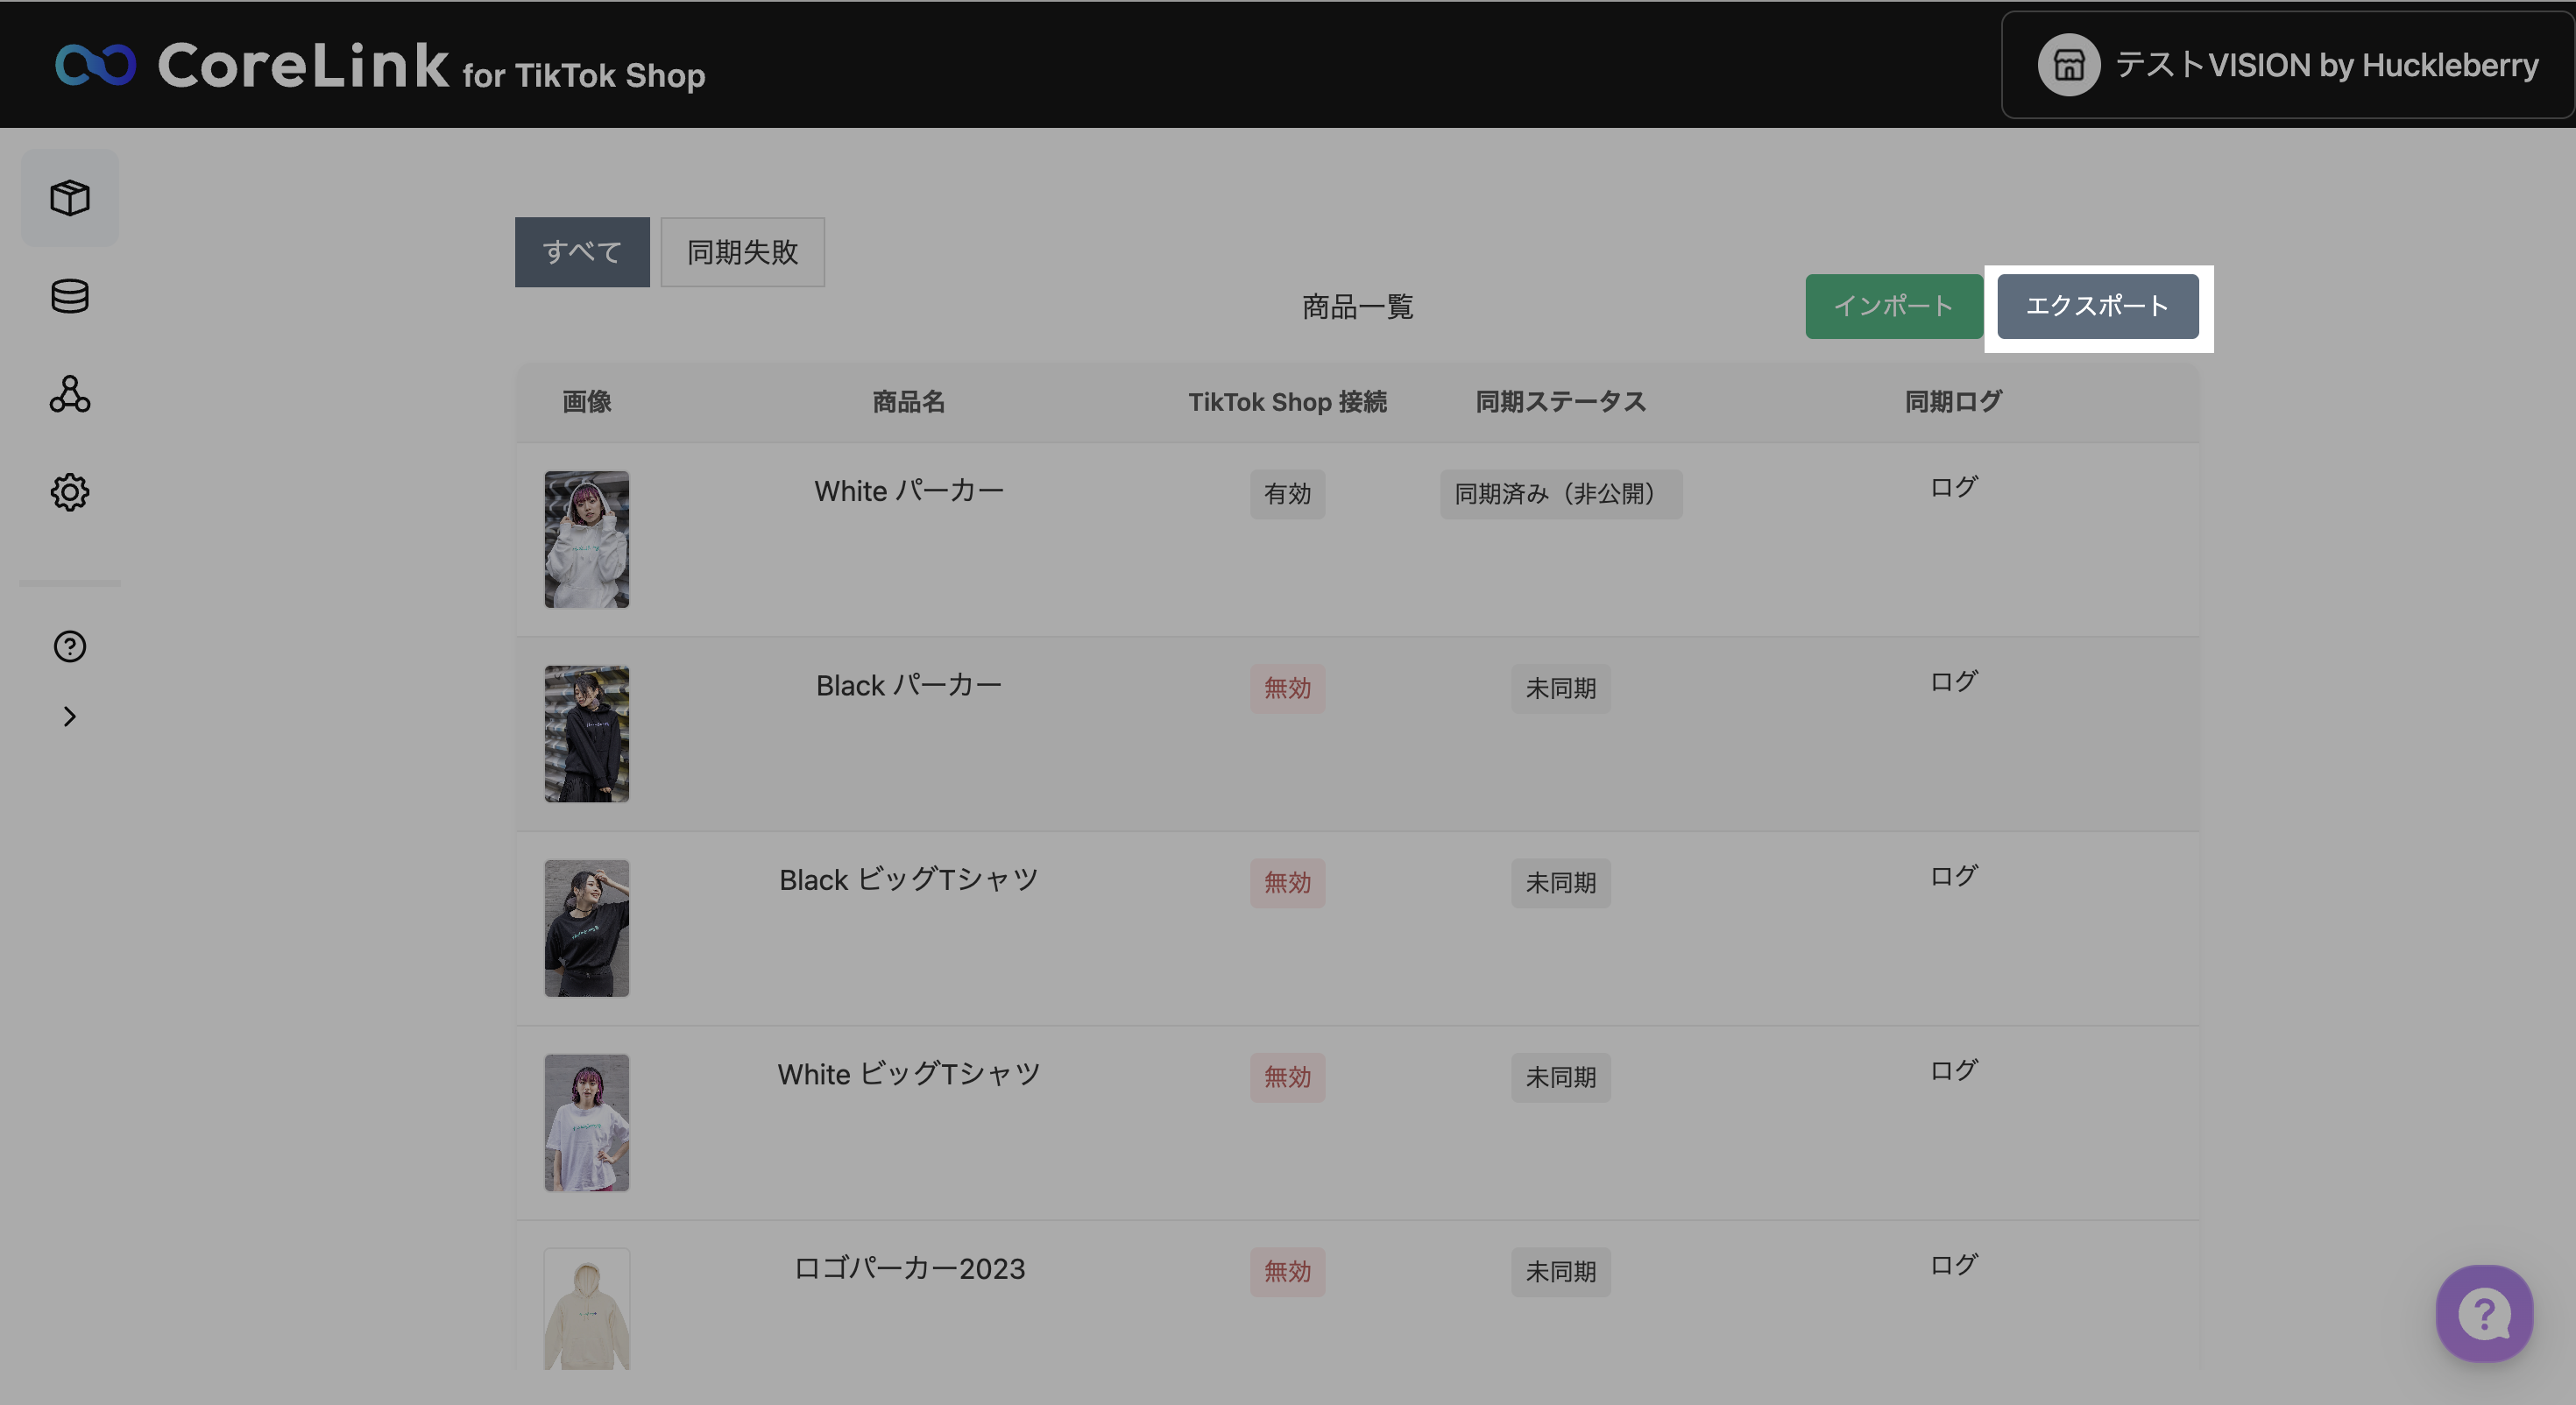2576x1405 pixels.
Task: Click the Black ビッグTシャツ product thumbnail
Action: tap(587, 928)
